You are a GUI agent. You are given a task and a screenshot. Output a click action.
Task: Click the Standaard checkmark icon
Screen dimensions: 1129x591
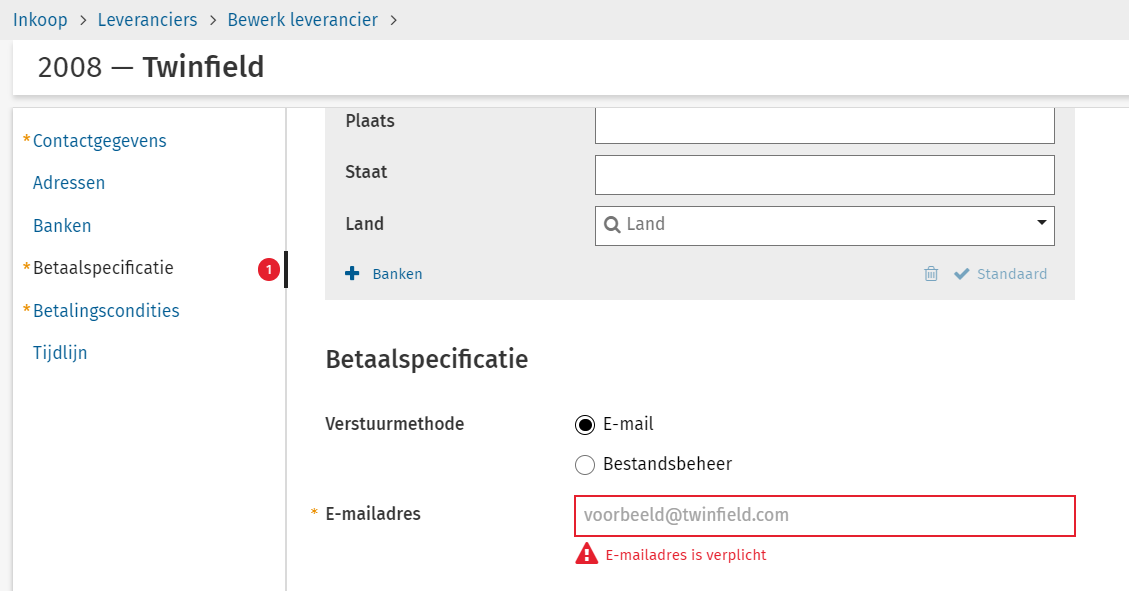(x=962, y=274)
